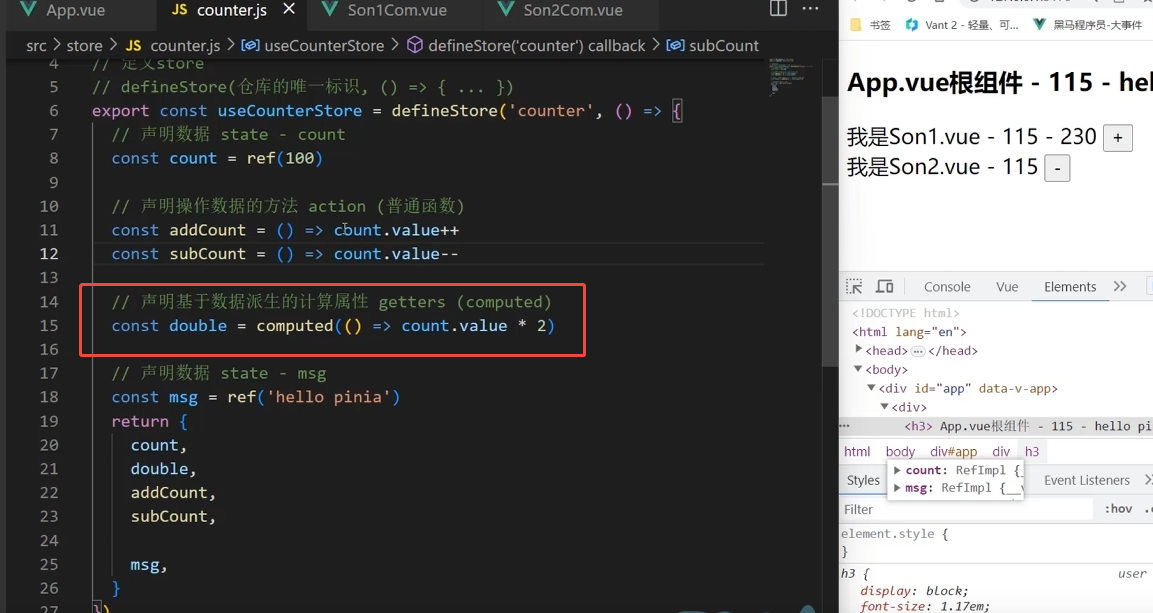Click div#app in the DOM breadcrumb
Viewport: 1153px width, 613px height.
tap(954, 451)
